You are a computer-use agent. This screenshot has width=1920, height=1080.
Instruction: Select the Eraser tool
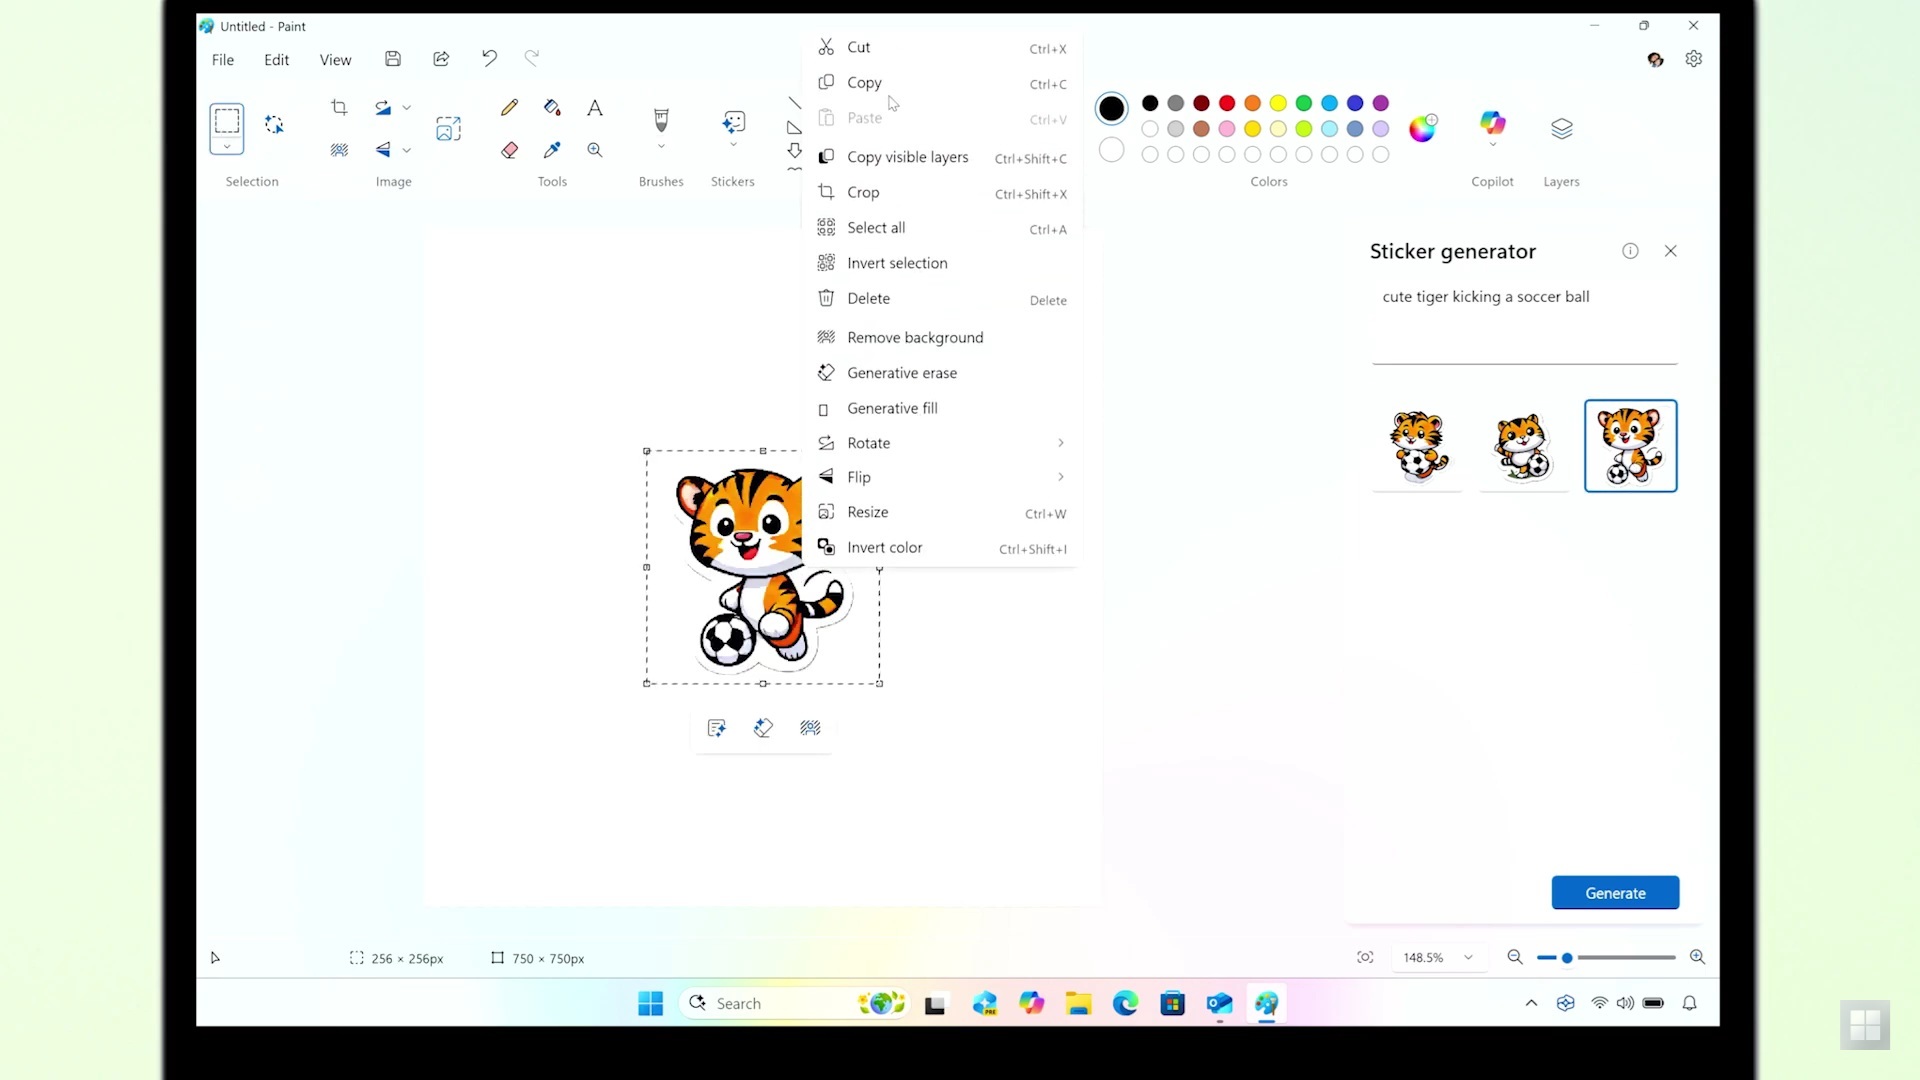click(509, 150)
